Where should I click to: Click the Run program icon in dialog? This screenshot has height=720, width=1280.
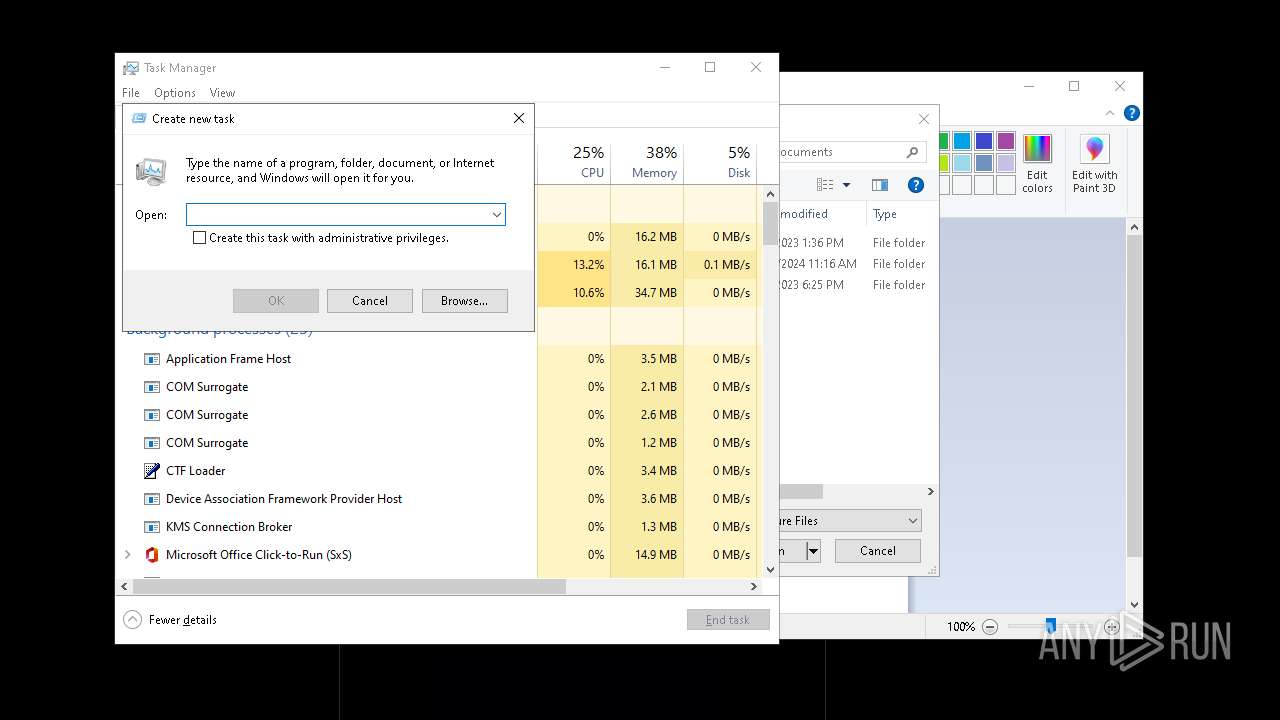[151, 172]
